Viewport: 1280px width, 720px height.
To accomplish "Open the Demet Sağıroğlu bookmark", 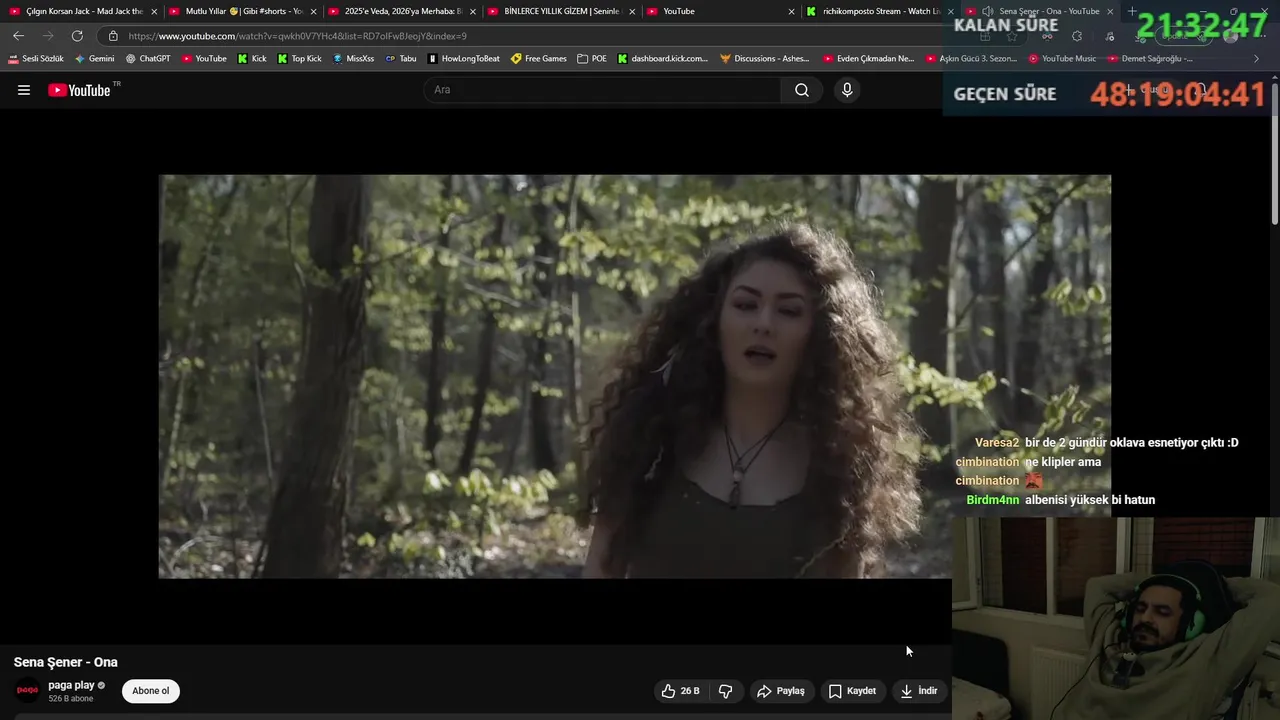I will [x=1150, y=59].
